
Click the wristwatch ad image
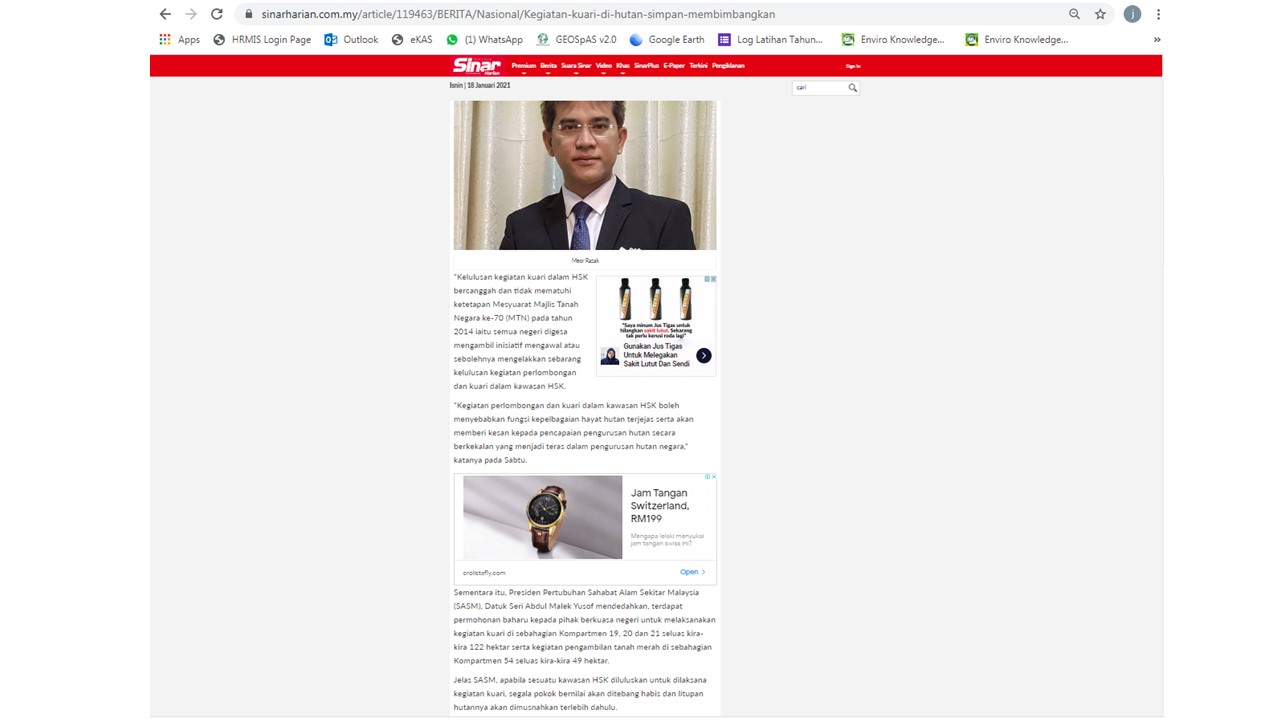point(543,517)
